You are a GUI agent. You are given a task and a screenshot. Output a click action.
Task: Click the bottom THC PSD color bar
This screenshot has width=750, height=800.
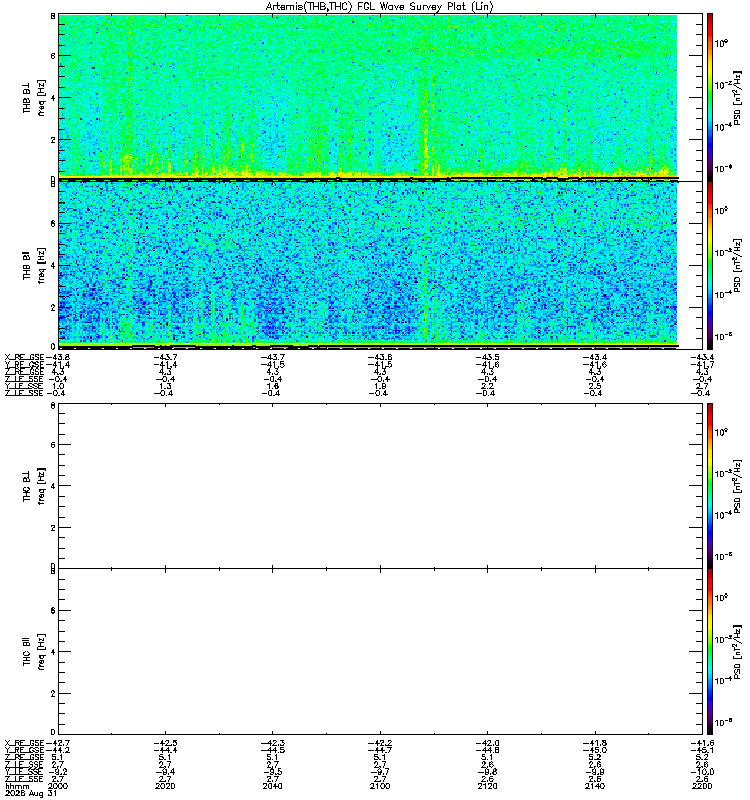pos(710,652)
